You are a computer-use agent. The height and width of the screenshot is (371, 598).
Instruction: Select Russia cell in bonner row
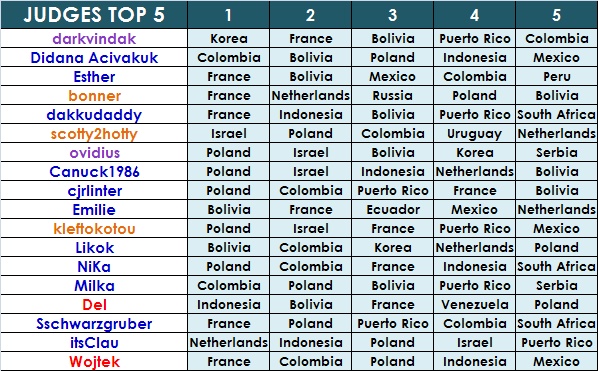coord(392,96)
